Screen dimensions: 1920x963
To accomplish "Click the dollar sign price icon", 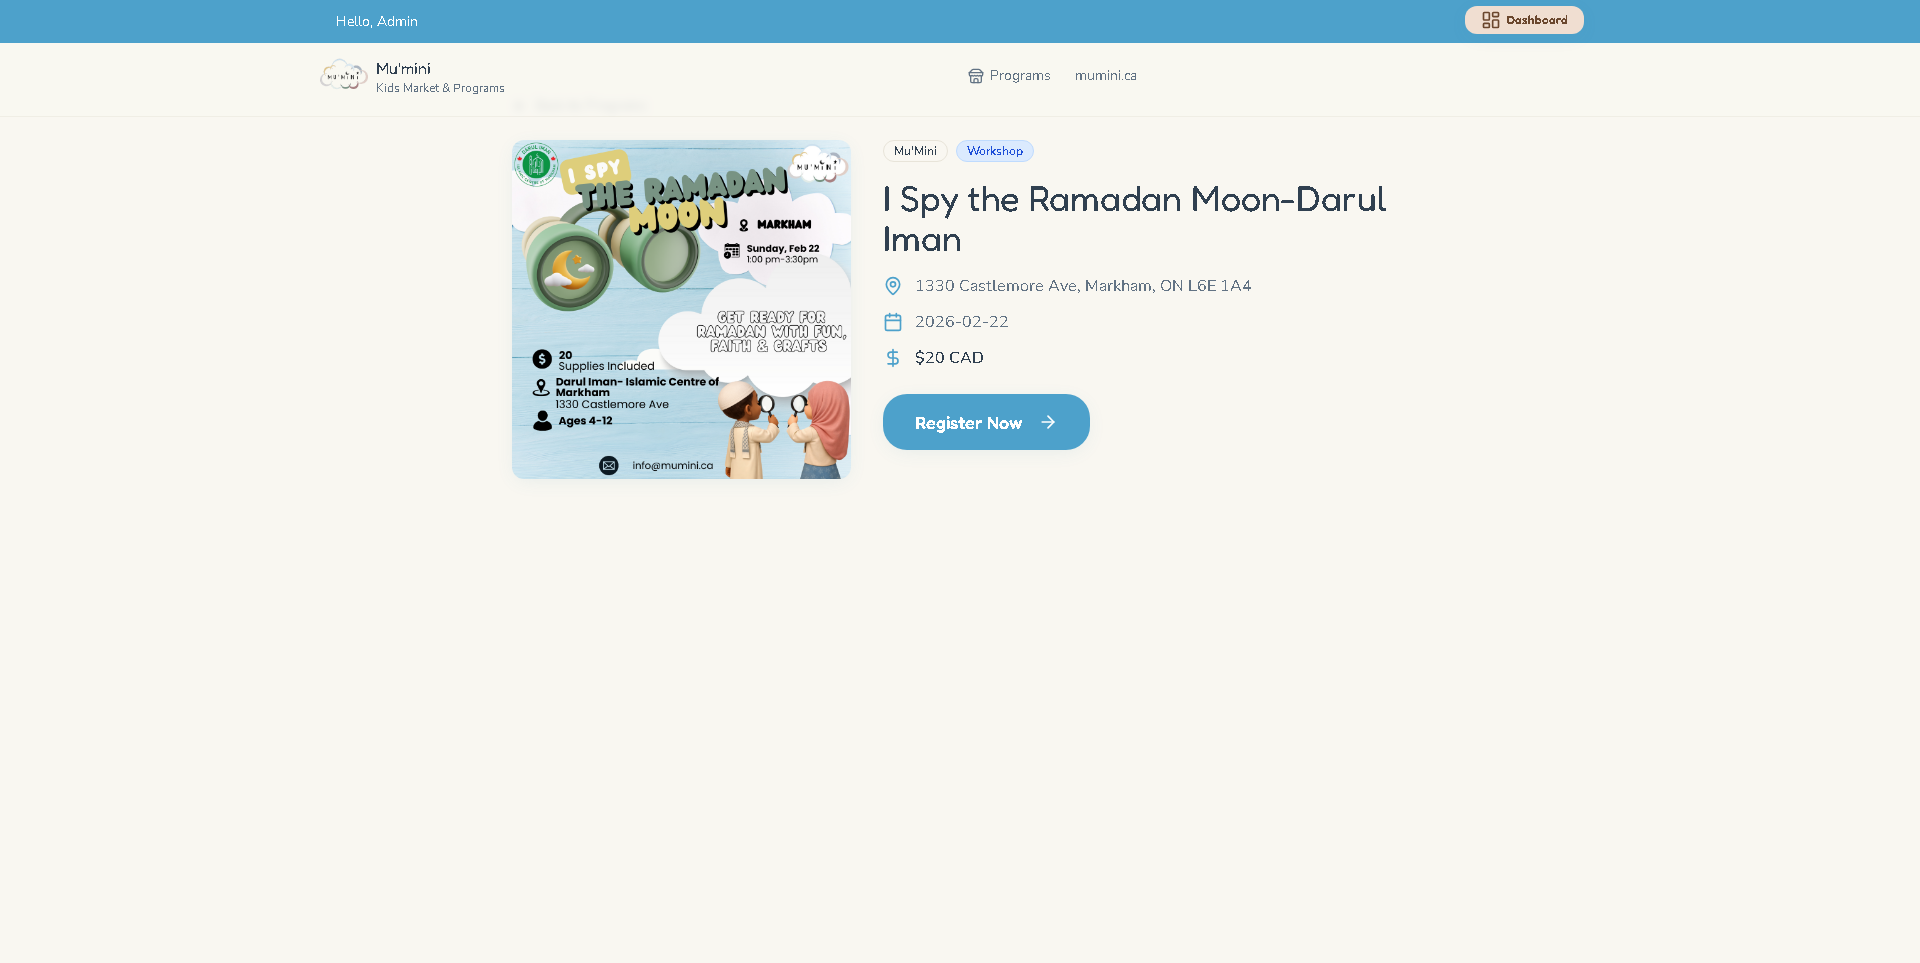I will pos(893,358).
